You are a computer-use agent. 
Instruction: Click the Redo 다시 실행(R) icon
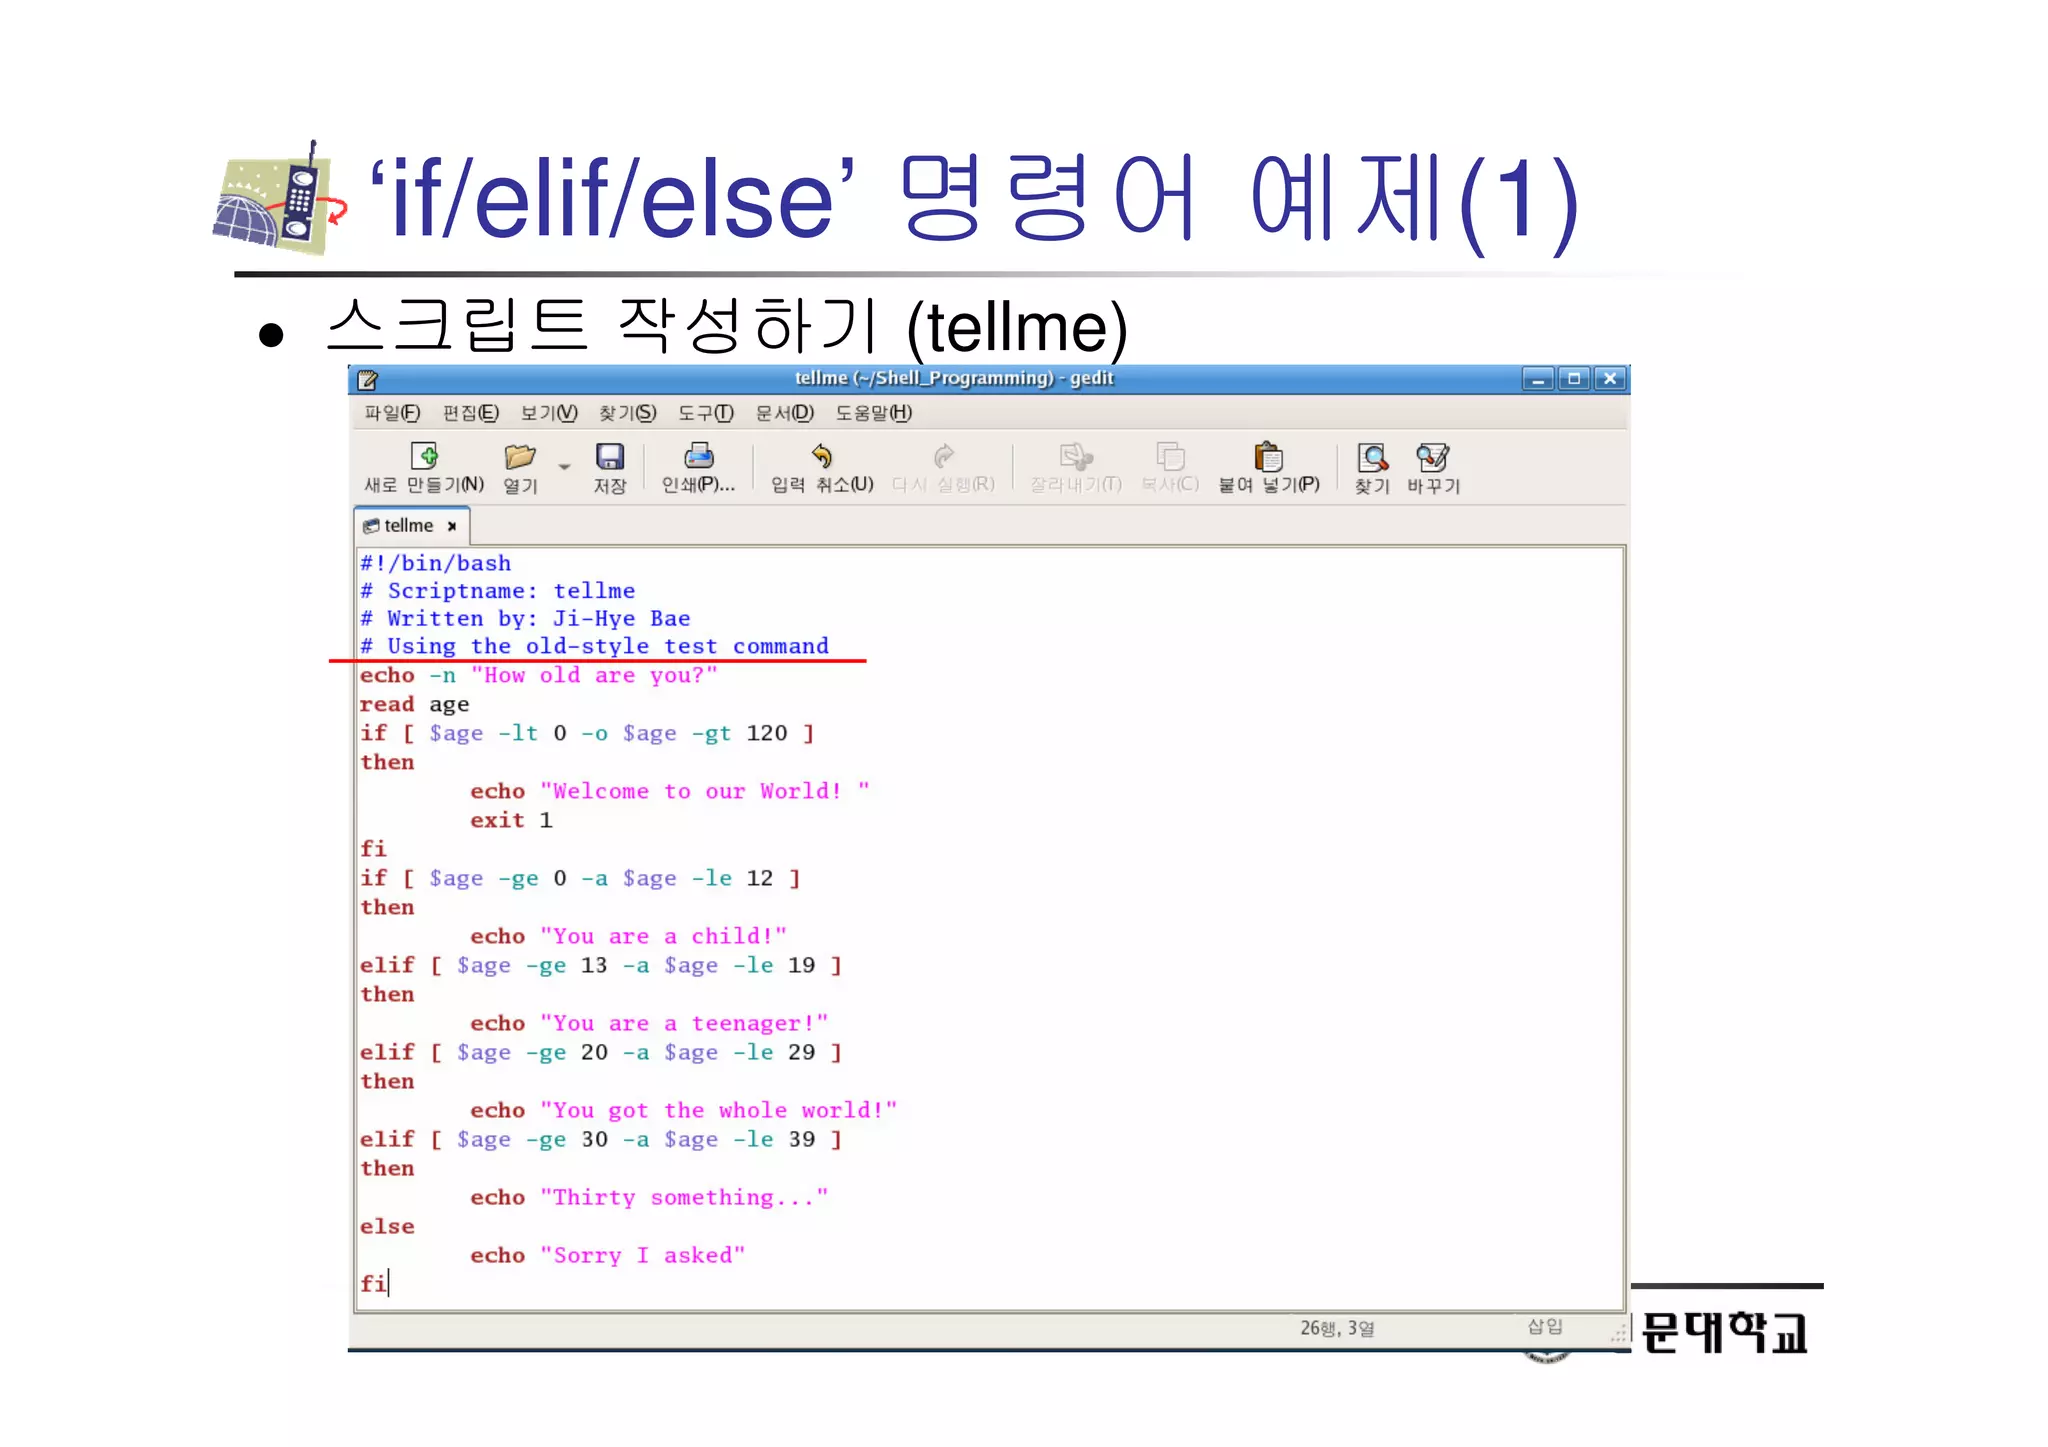(943, 457)
